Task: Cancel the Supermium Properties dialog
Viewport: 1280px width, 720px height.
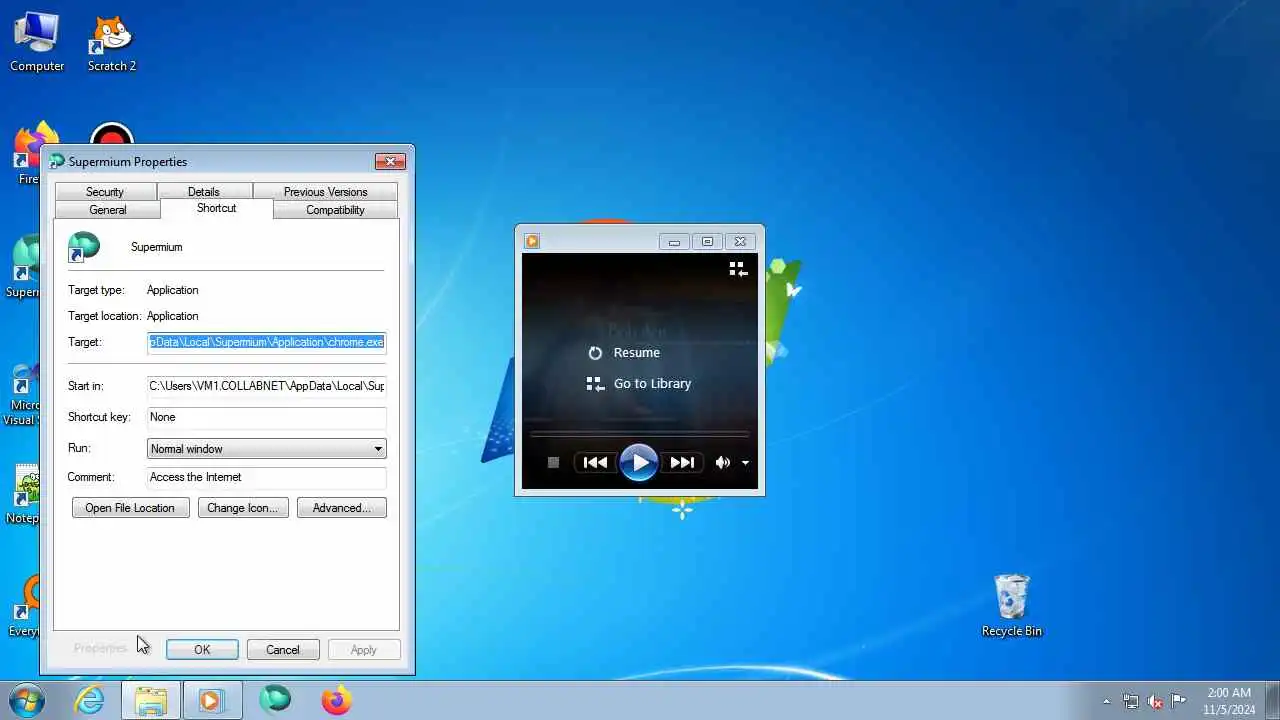Action: point(282,650)
